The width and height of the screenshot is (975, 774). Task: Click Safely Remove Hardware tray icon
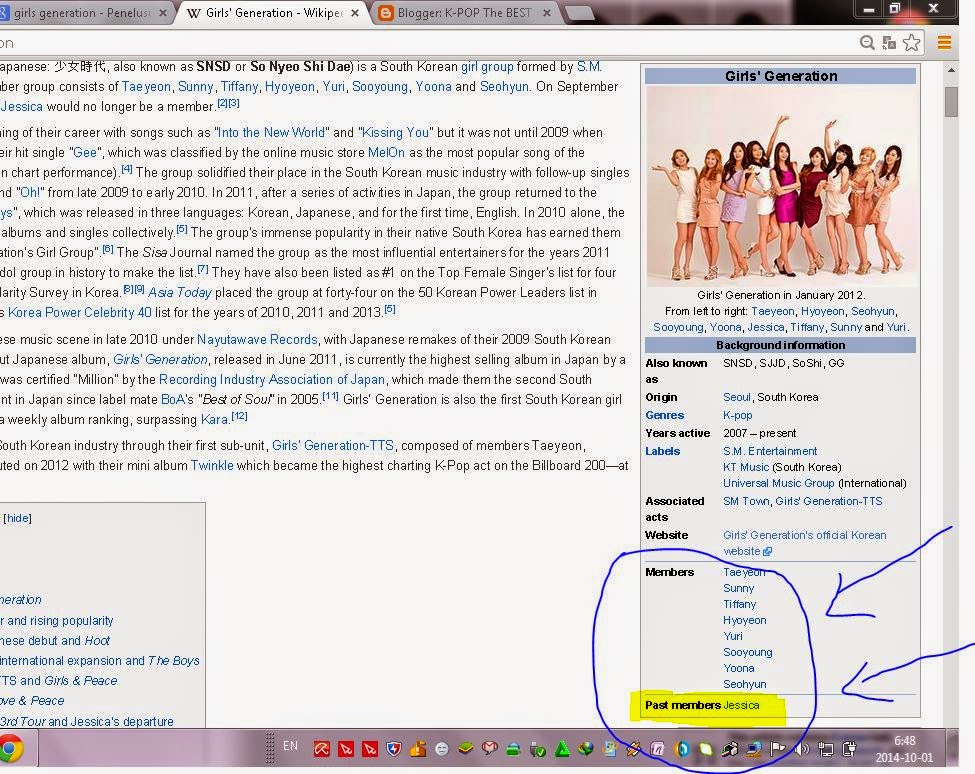[538, 750]
